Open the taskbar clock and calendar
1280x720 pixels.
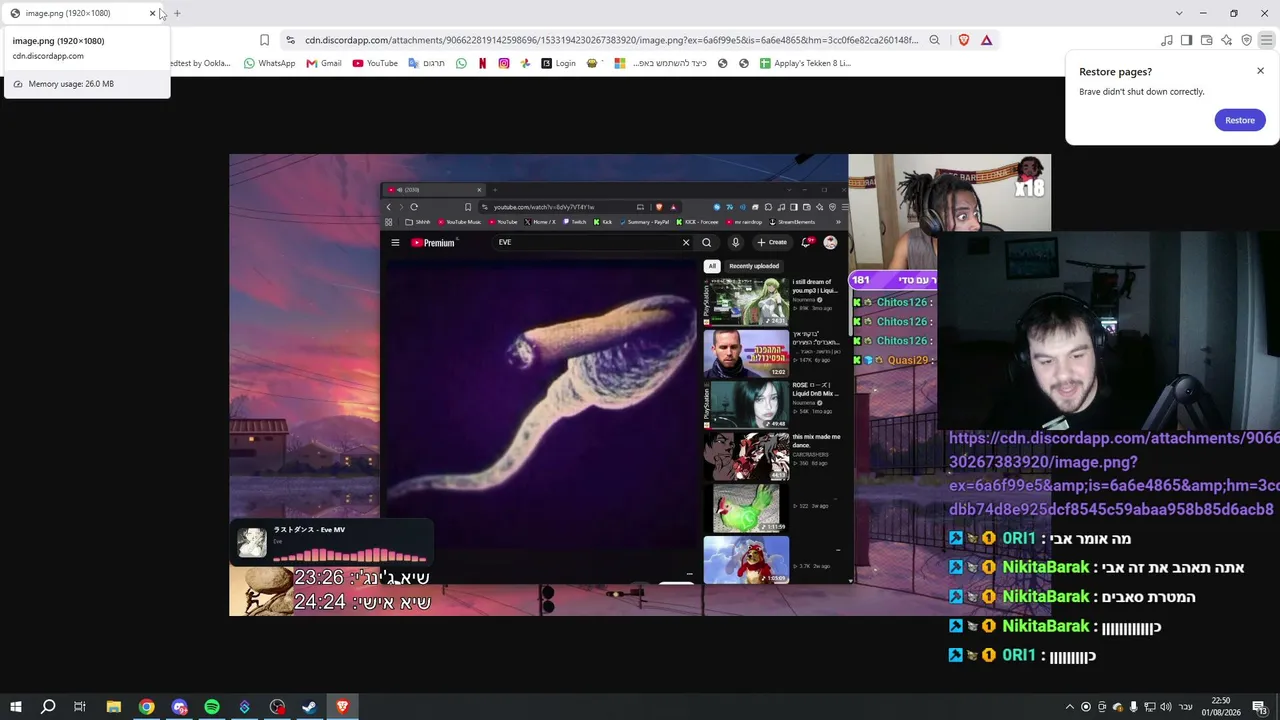(1221, 707)
